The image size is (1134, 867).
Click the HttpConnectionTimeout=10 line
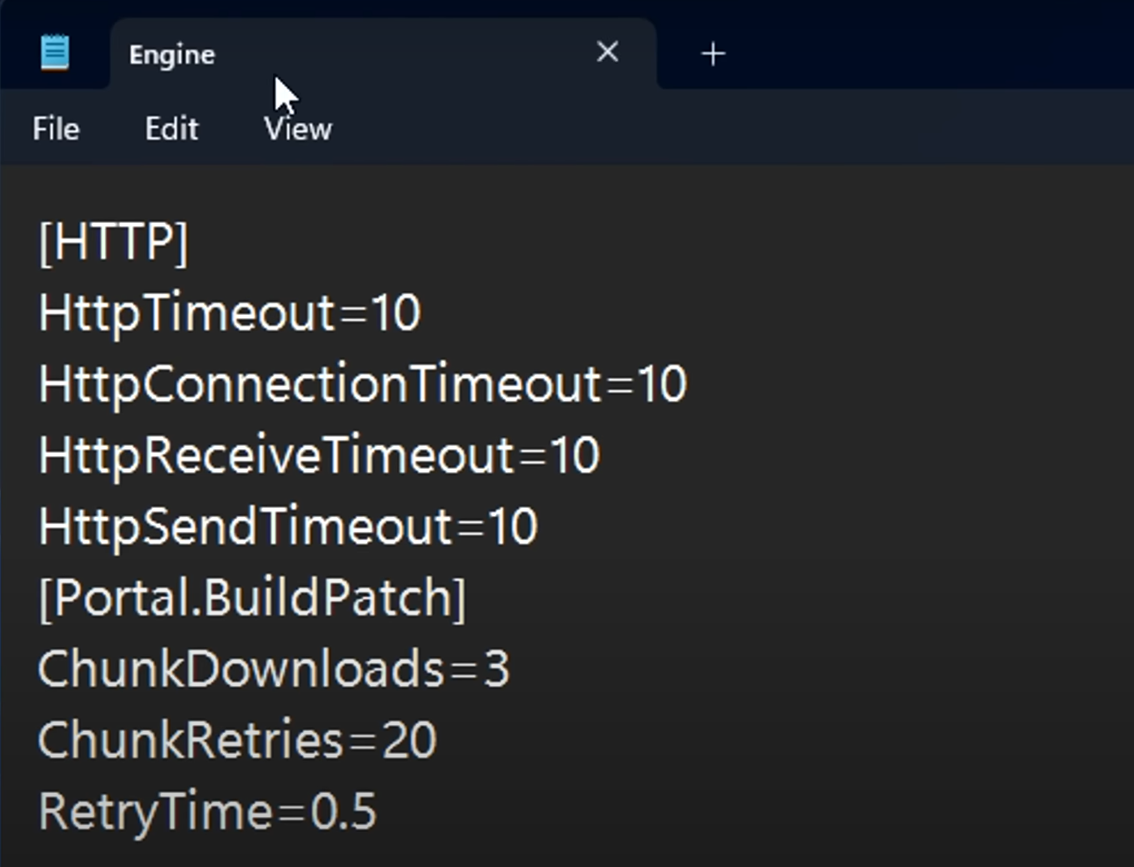(362, 385)
